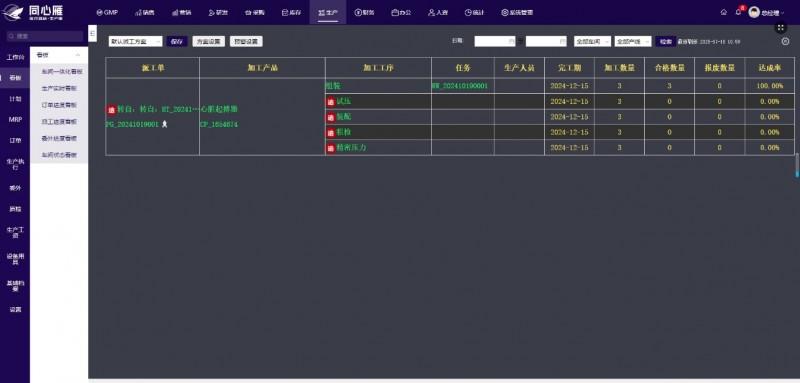Open the 财务 module in top navigation
Viewport: 800px width, 383px height.
coord(364,12)
